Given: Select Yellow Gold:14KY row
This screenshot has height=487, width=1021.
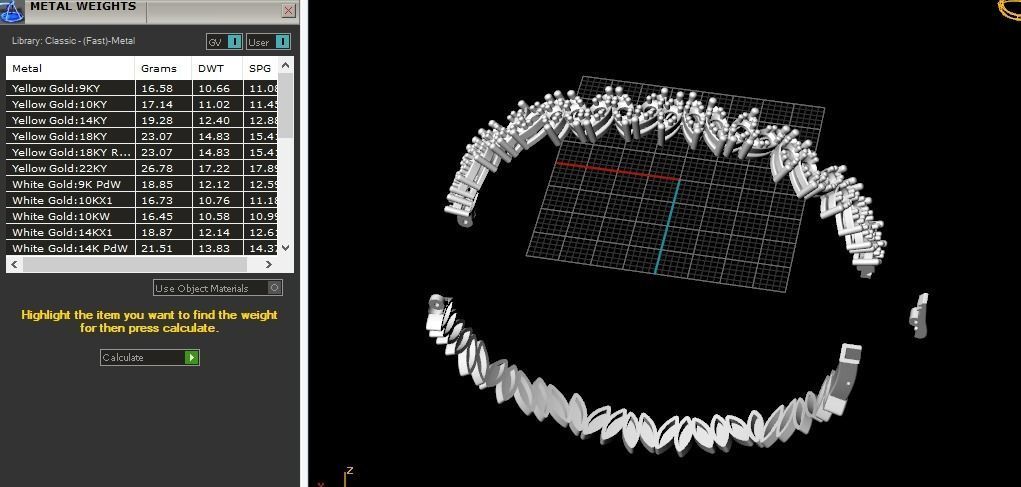Looking at the screenshot, I should [x=142, y=120].
